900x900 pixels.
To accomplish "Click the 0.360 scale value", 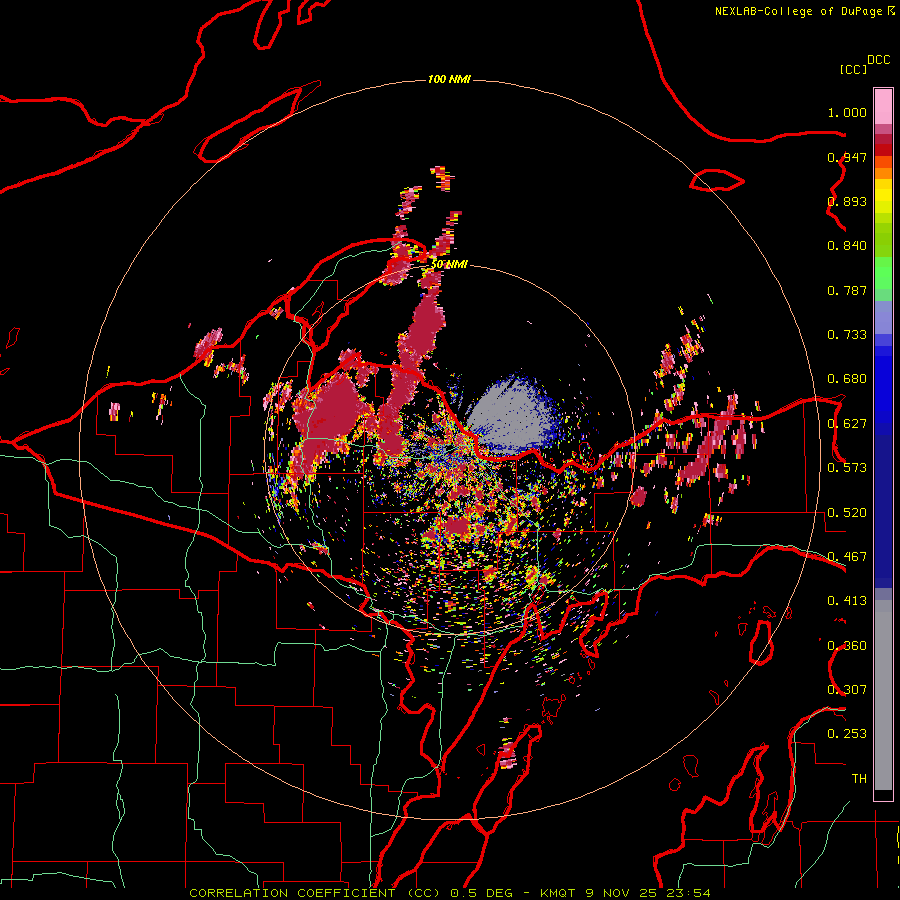I will tap(847, 646).
